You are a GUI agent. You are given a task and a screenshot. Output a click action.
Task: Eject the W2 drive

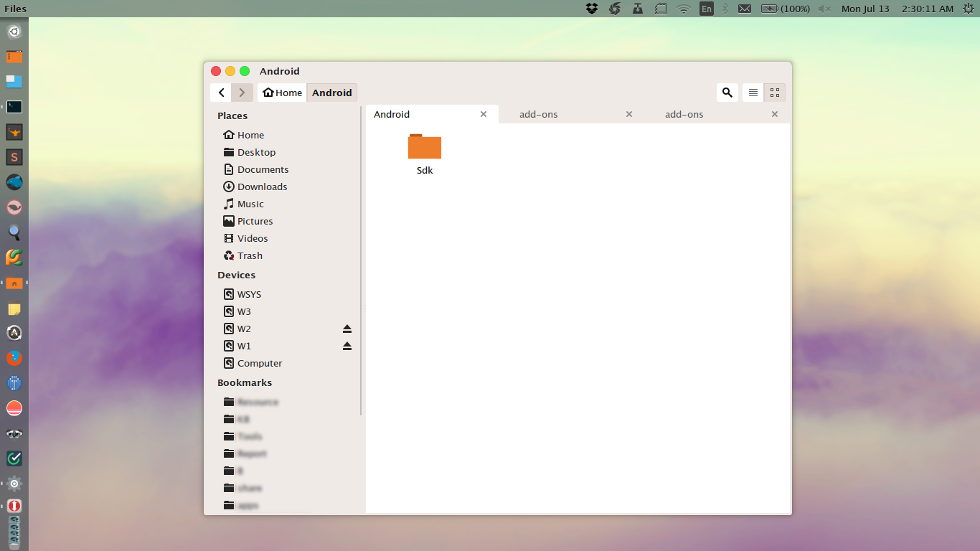[x=347, y=329]
